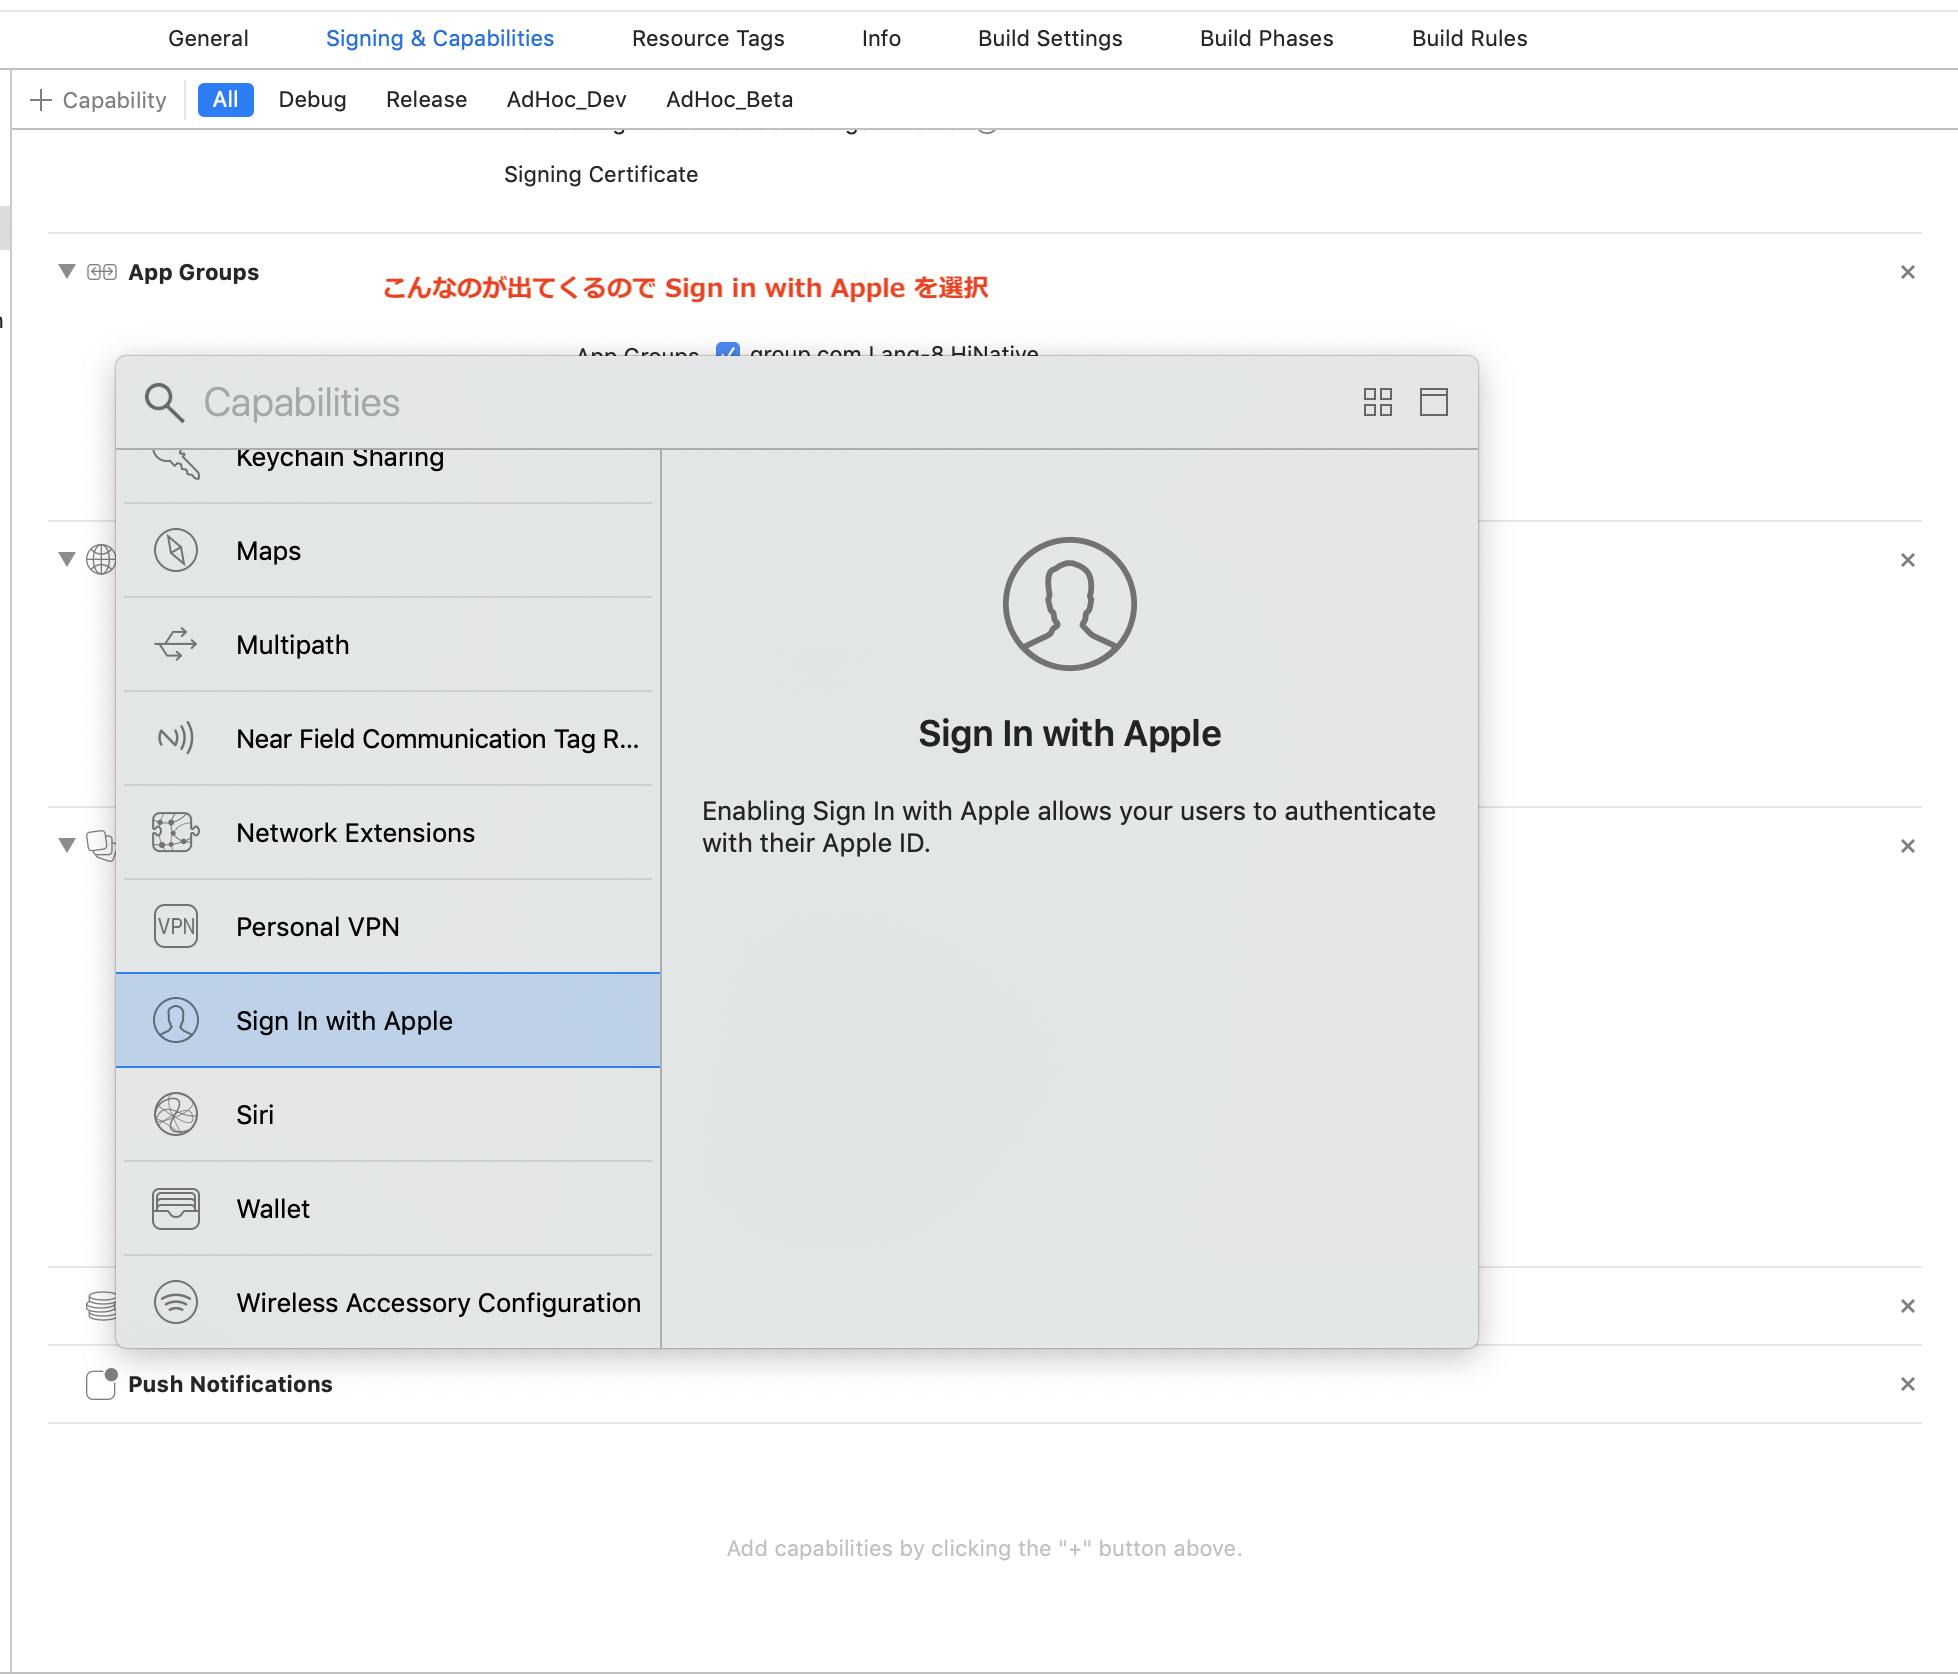Switch to the Debug configuration filter
This screenshot has width=1958, height=1674.
312,100
